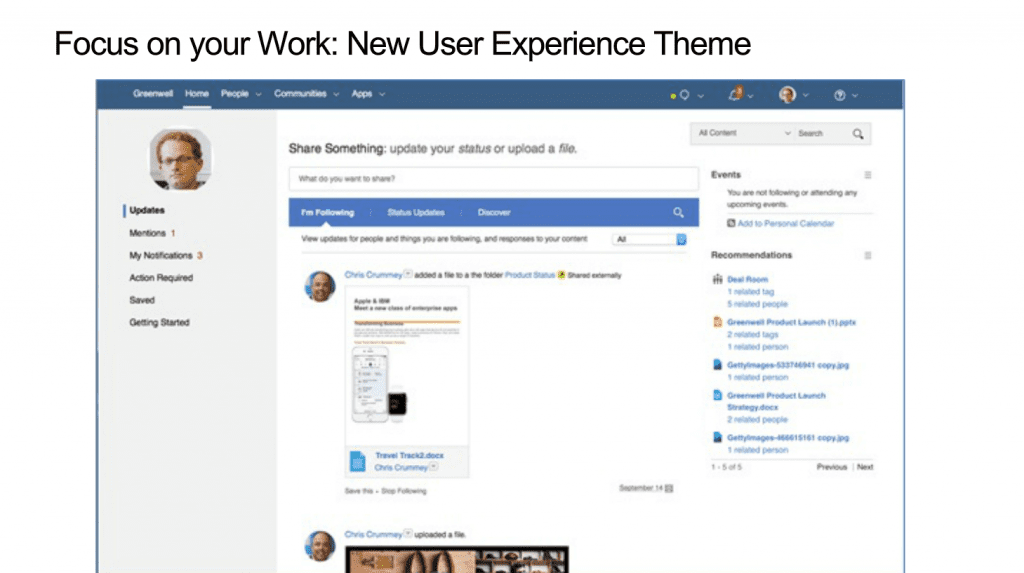This screenshot has width=1024, height=573.
Task: Switch to Discover tab
Action: 494,212
